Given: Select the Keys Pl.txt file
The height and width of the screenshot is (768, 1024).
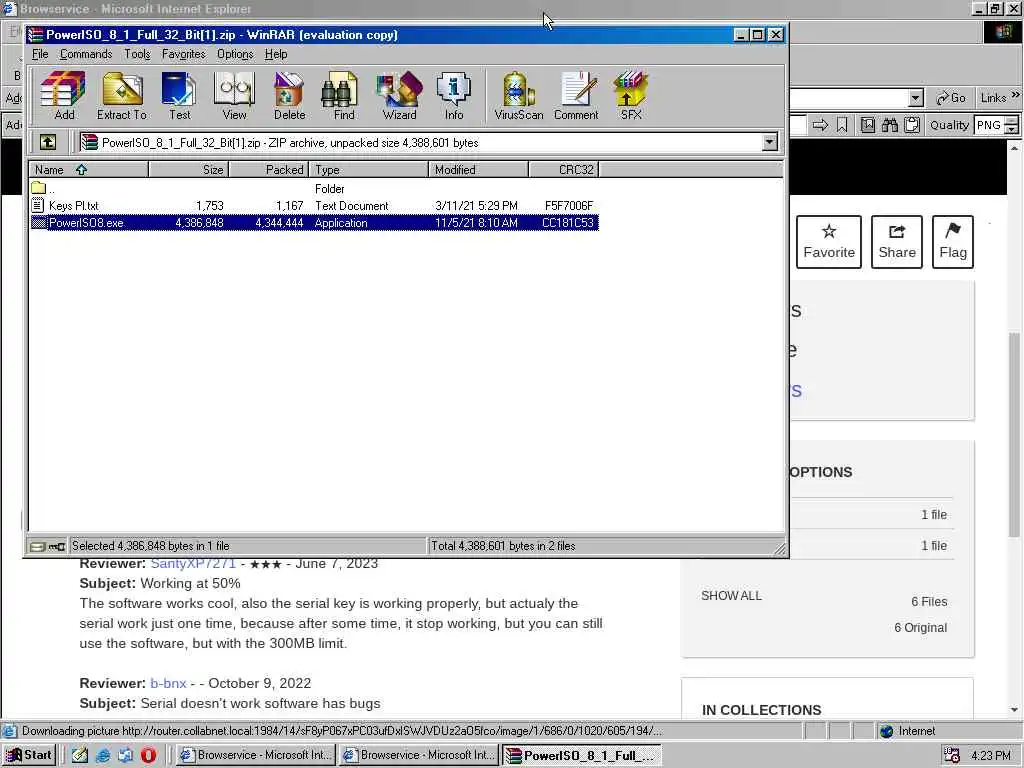Looking at the screenshot, I should point(313,206).
